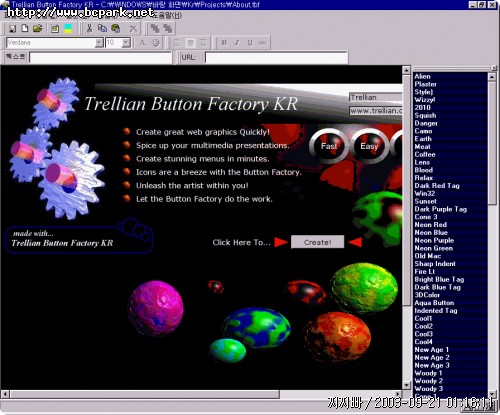This screenshot has width=500, height=415.
Task: Toggle Bold formatting
Action: click(x=224, y=43)
